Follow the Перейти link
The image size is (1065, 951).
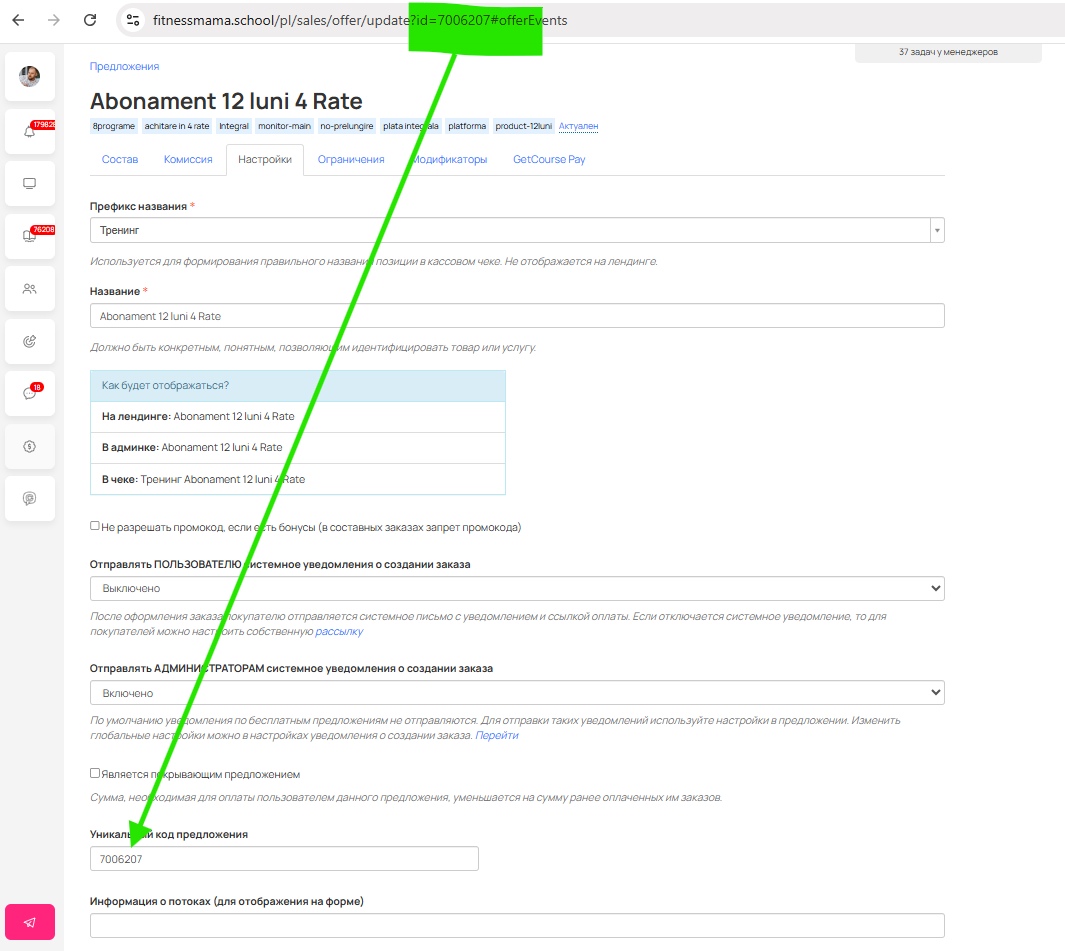(497, 736)
